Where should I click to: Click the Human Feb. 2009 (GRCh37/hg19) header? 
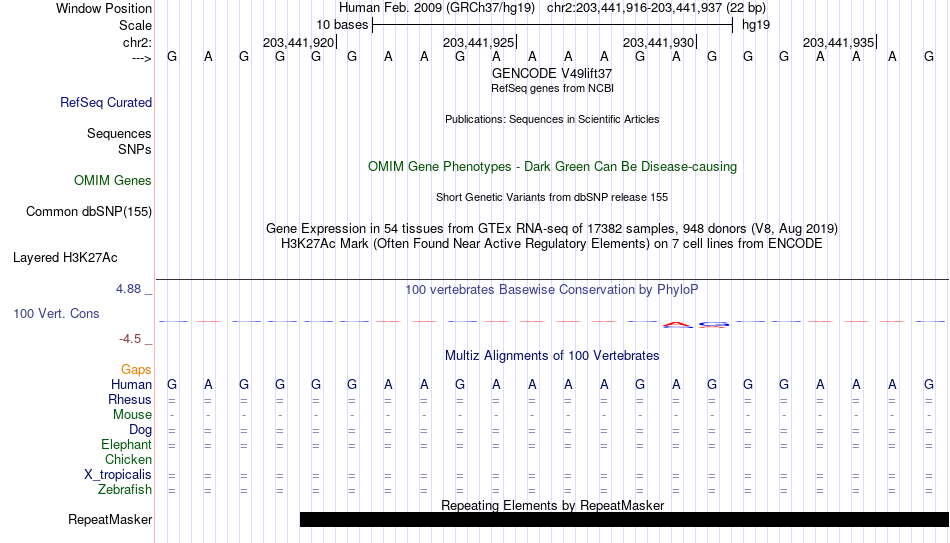(437, 8)
